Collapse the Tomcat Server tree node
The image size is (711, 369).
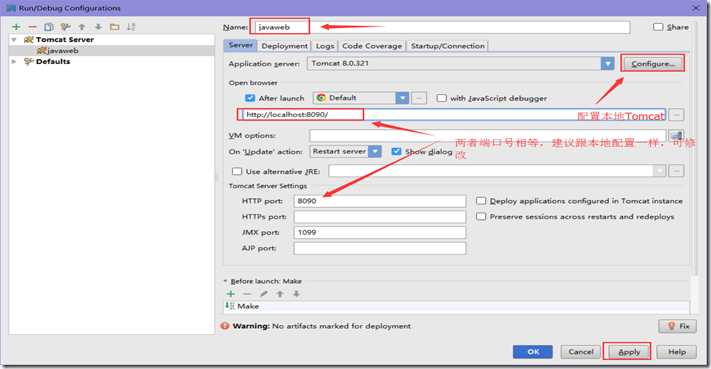(14, 40)
